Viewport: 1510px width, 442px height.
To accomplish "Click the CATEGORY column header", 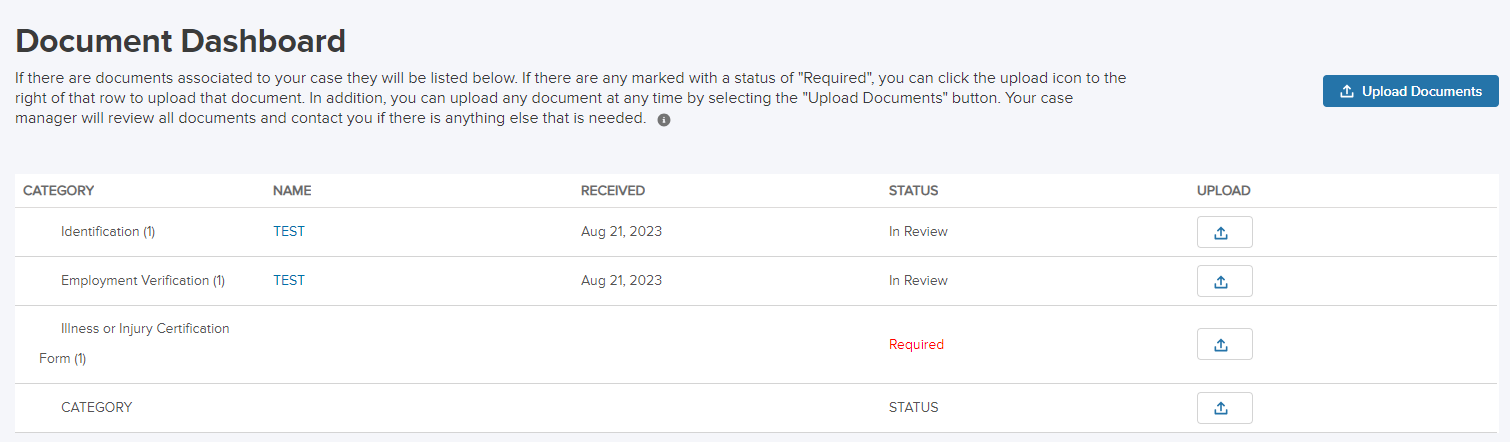I will pyautogui.click(x=58, y=190).
